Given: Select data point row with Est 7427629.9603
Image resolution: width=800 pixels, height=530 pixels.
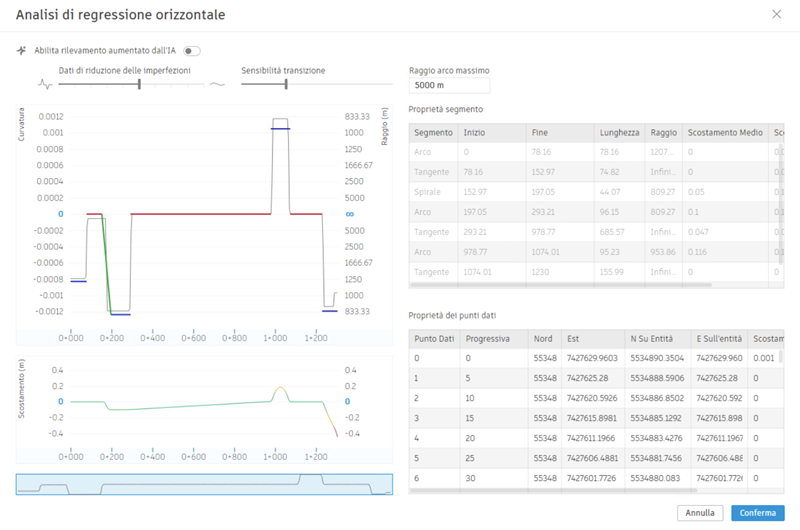Looking at the screenshot, I should 596,358.
